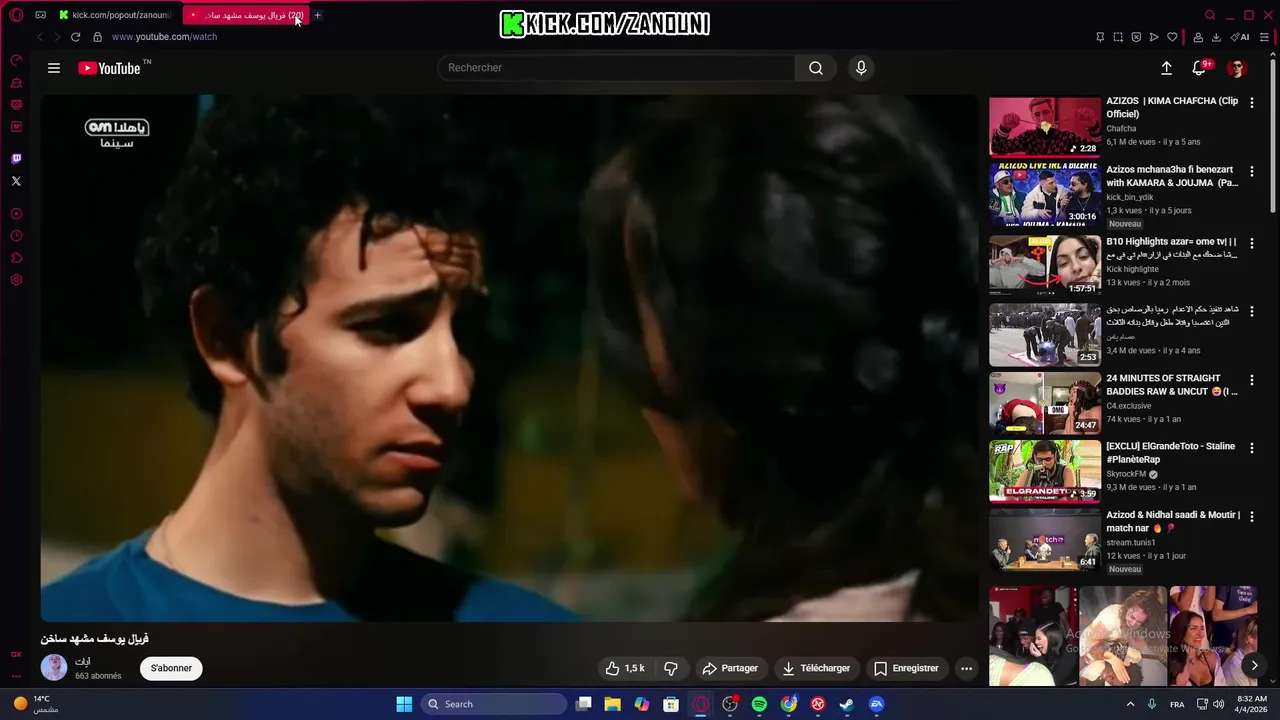Screen dimensions: 1280x720
Task: Dislike the video with thumbs down
Action: click(x=671, y=668)
